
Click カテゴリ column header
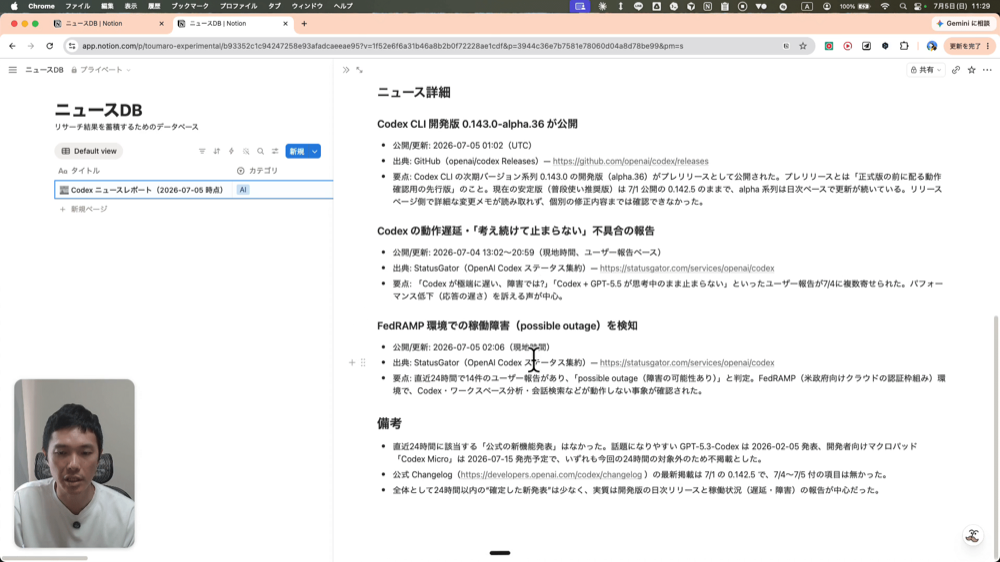[258, 171]
